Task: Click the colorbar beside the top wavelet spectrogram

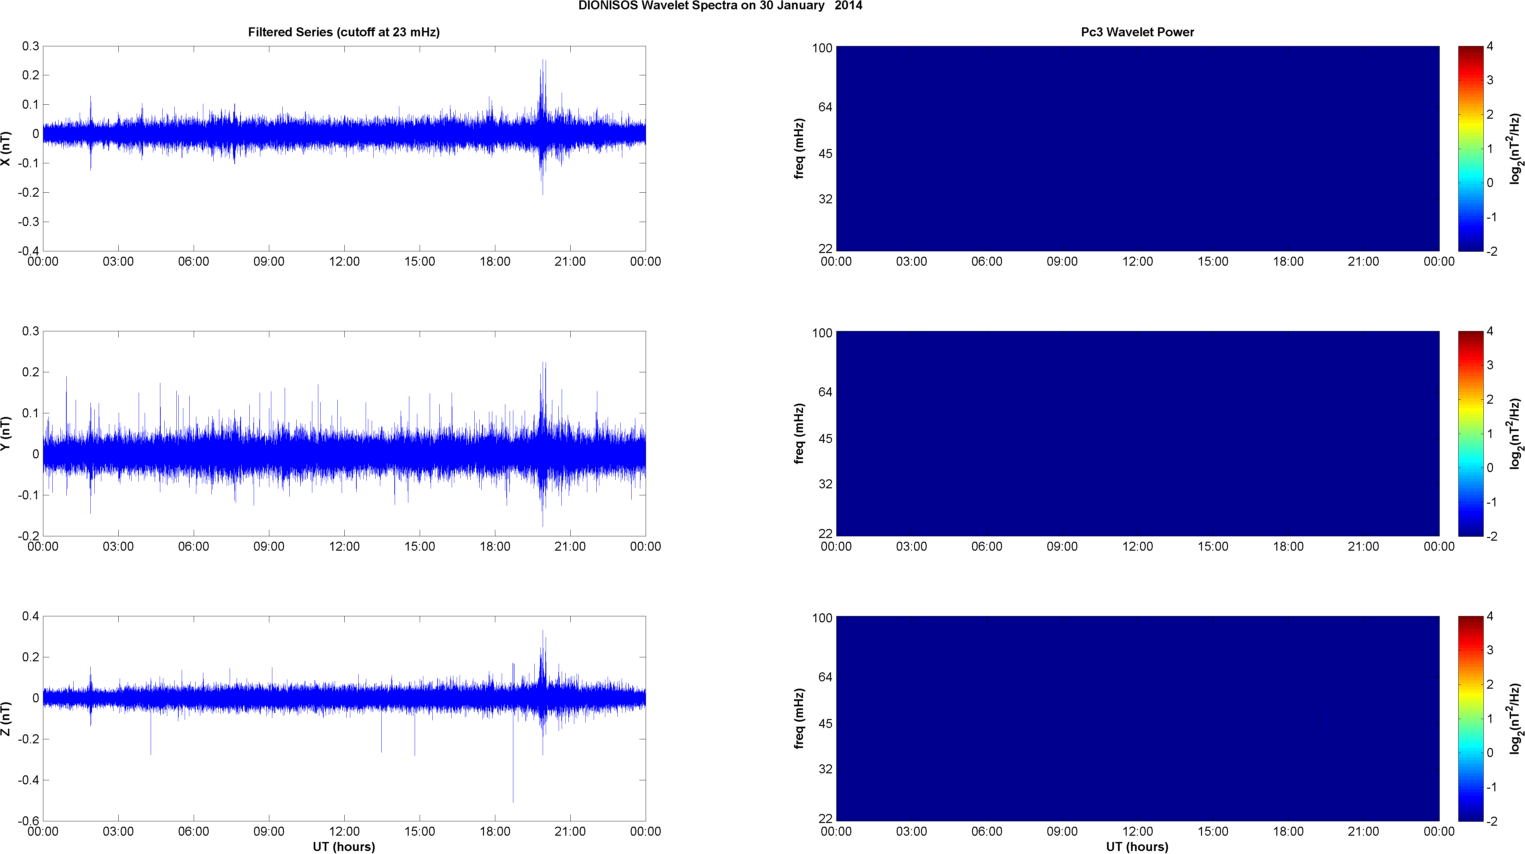Action: tap(1470, 148)
